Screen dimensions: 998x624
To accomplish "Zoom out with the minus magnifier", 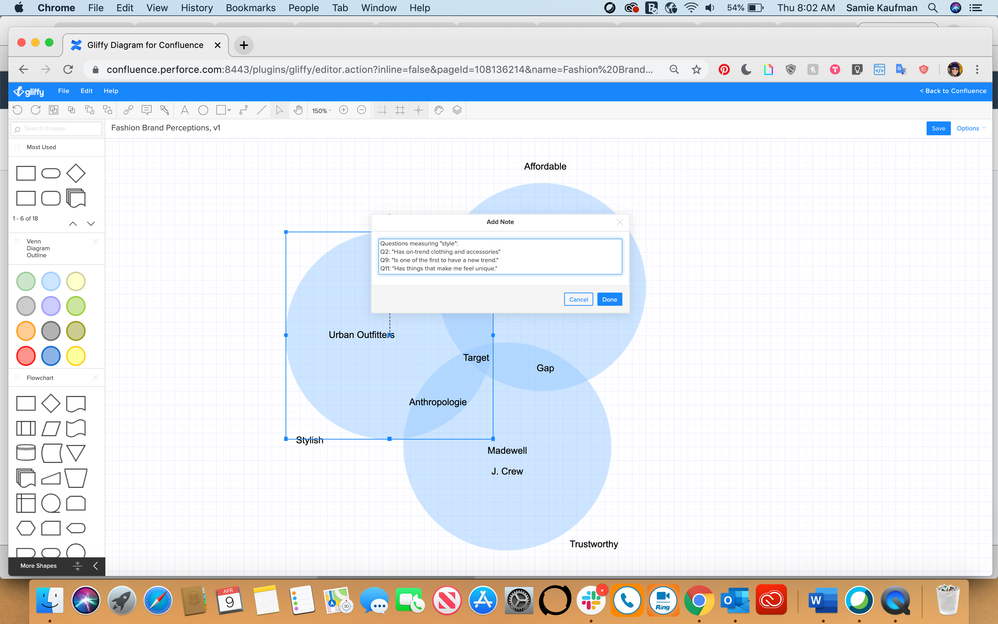I will coord(362,110).
